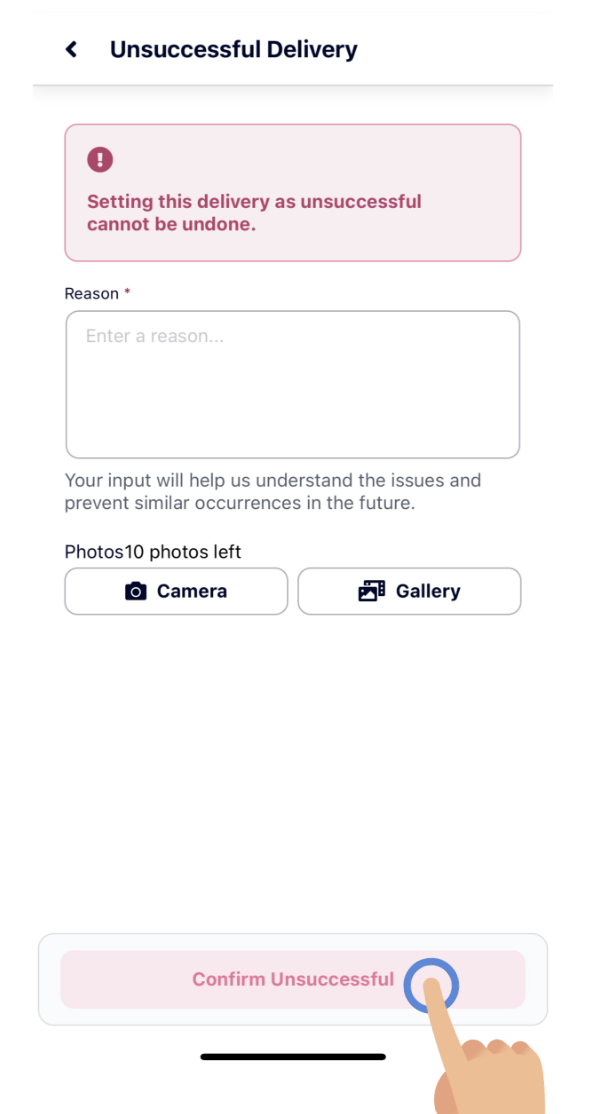Tap the 'Your input will help us' helper text
606x1114 pixels.
[273, 492]
